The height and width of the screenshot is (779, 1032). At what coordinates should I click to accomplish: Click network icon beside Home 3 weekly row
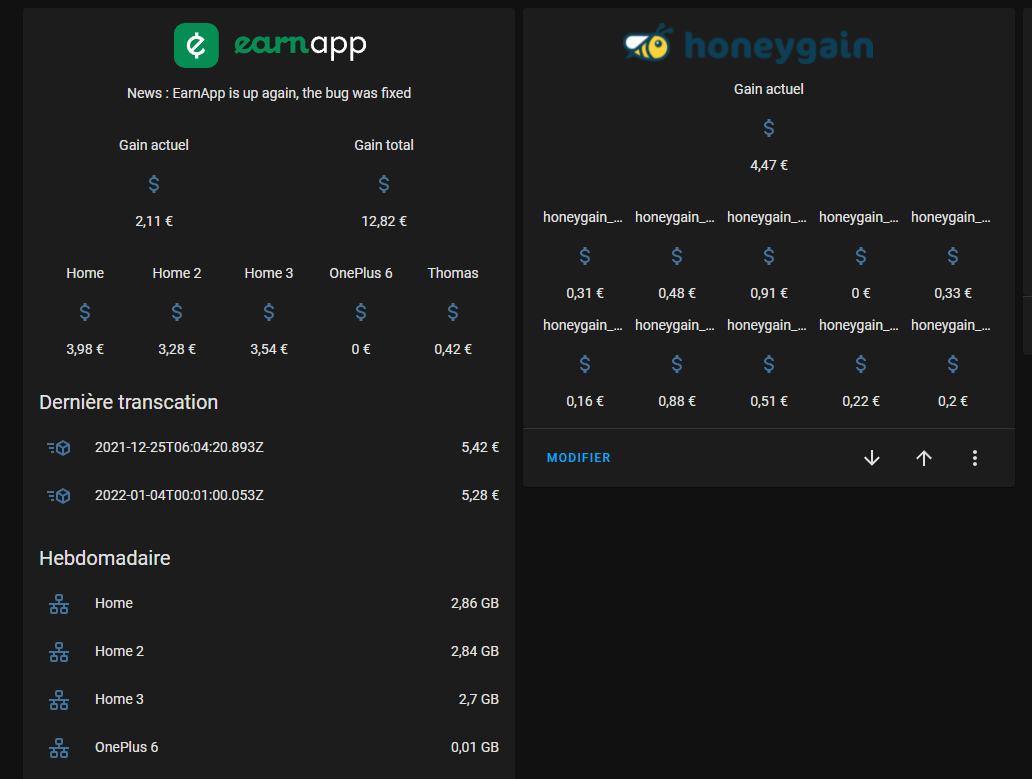tap(59, 699)
